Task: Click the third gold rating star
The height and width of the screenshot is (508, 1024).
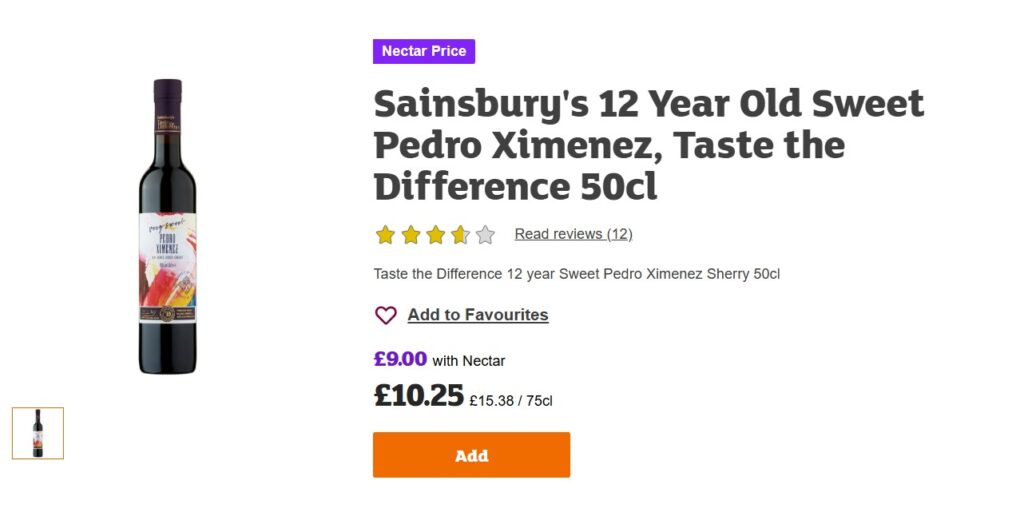Action: (x=435, y=235)
